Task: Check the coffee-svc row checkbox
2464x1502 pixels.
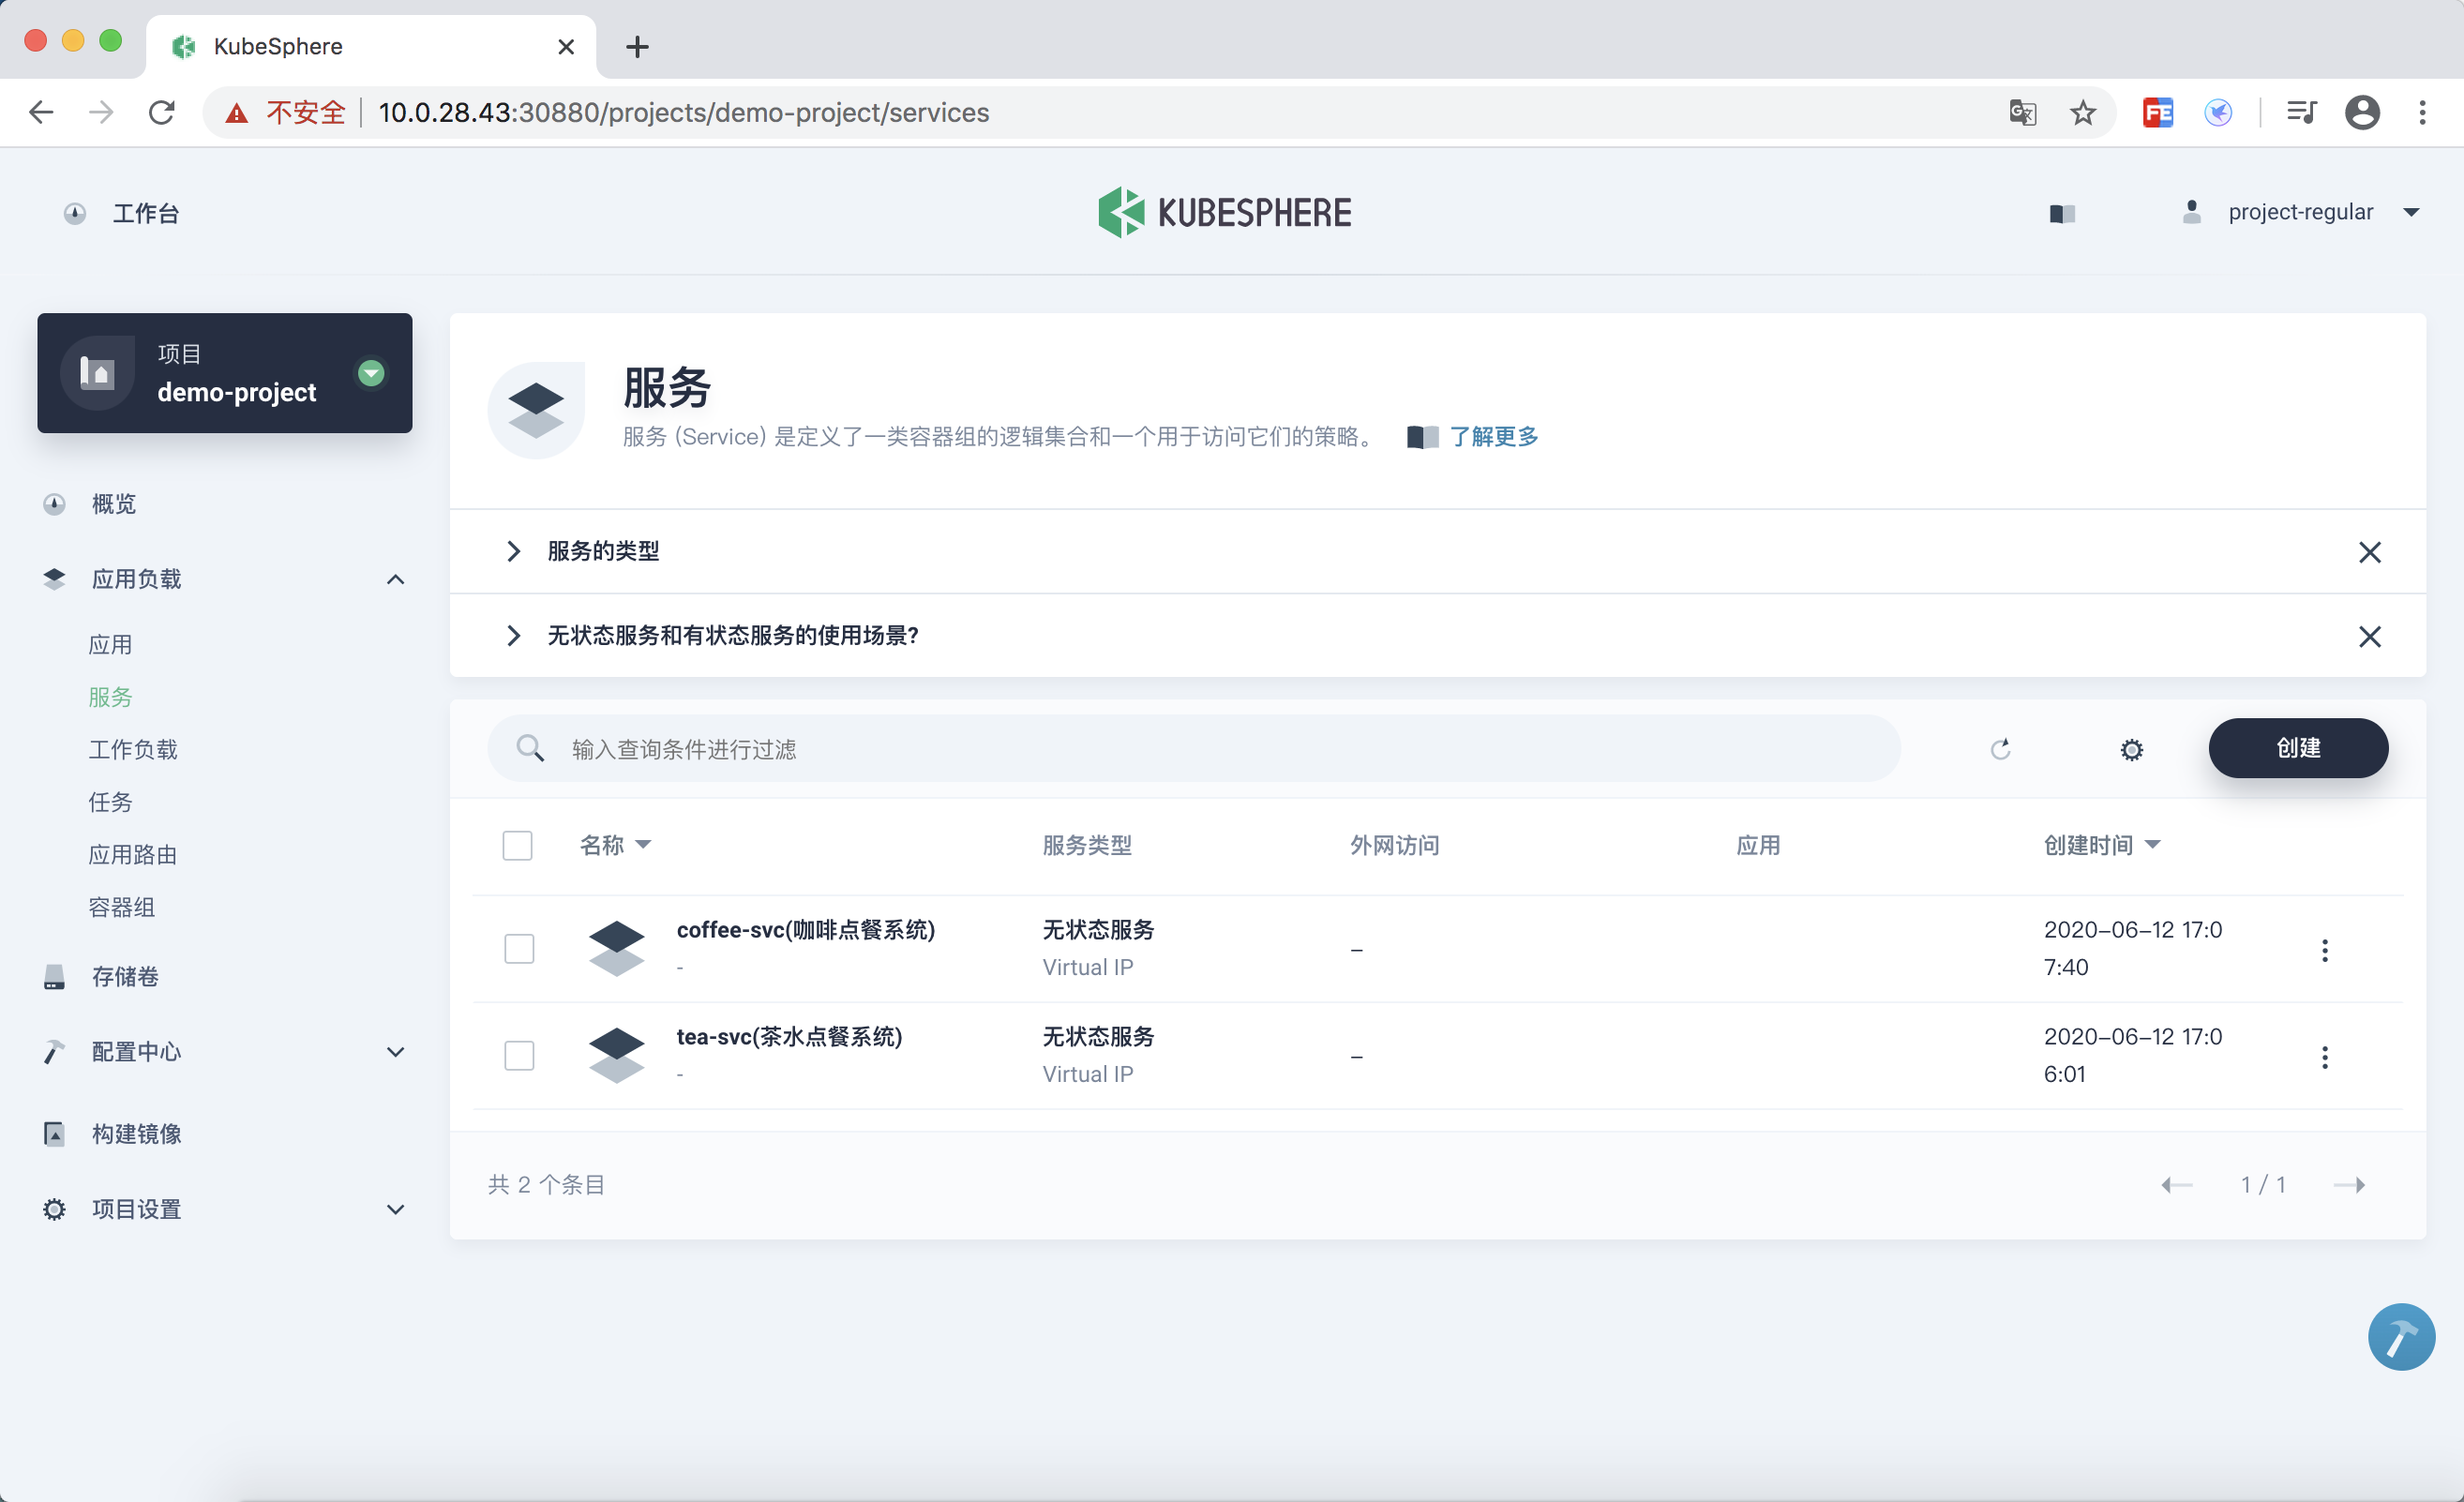Action: click(x=519, y=948)
